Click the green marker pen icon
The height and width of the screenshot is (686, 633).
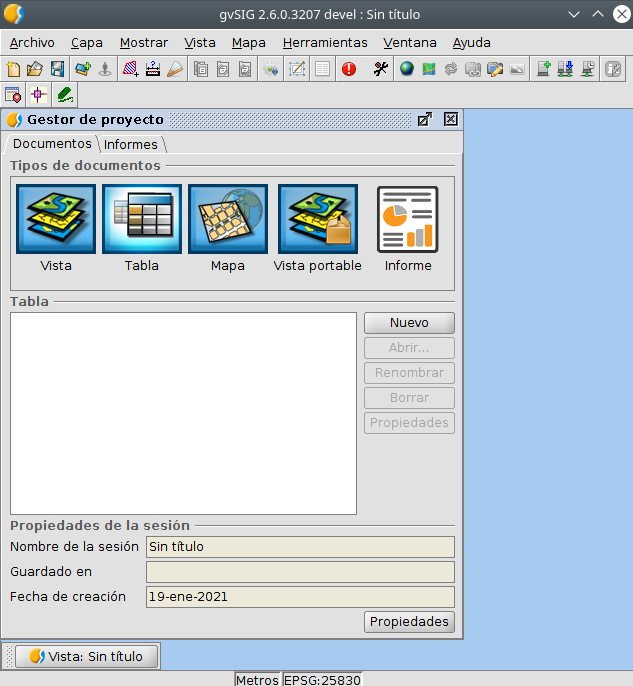click(65, 94)
